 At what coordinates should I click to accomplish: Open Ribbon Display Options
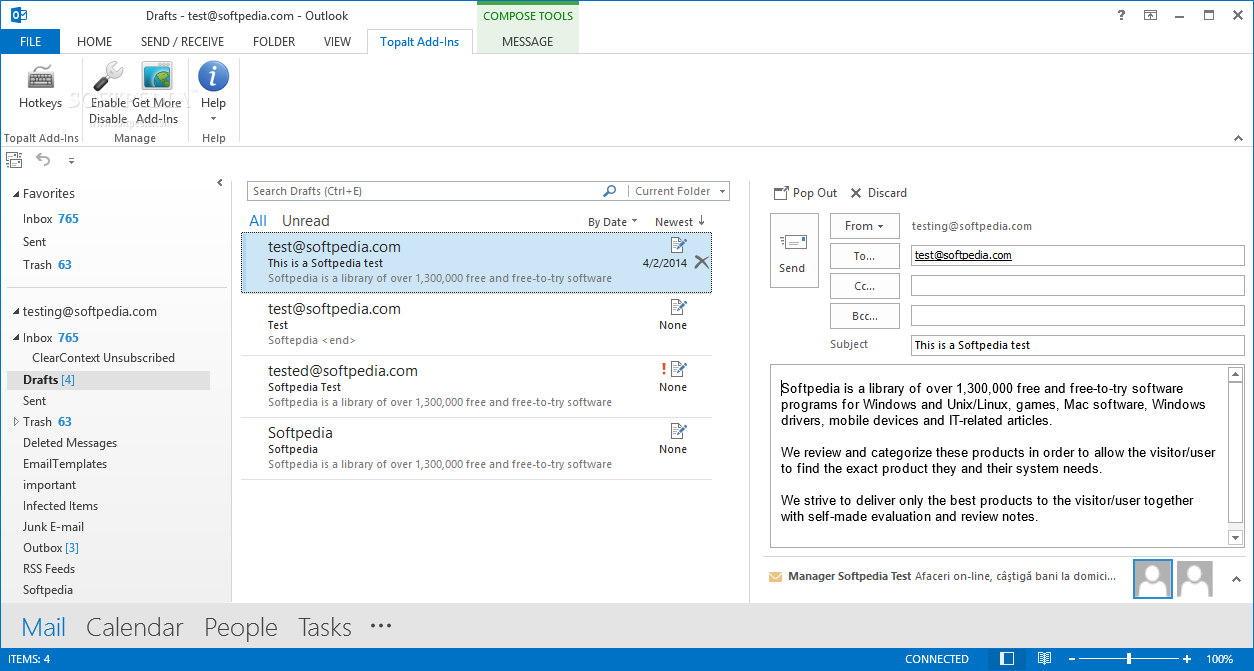pos(1151,15)
